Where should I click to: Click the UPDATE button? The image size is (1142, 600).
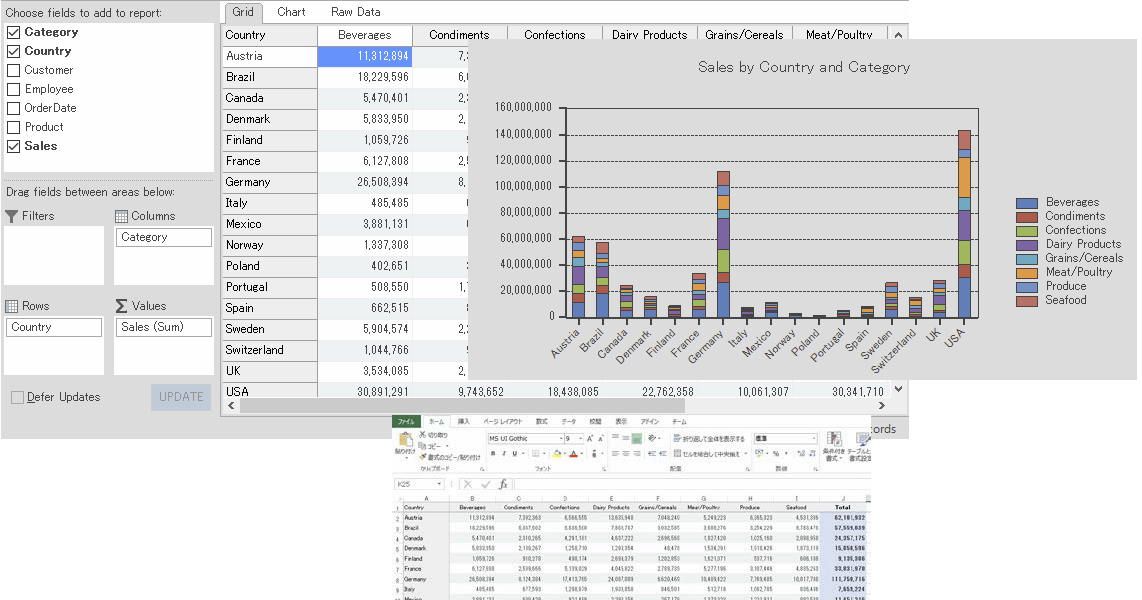(x=180, y=397)
